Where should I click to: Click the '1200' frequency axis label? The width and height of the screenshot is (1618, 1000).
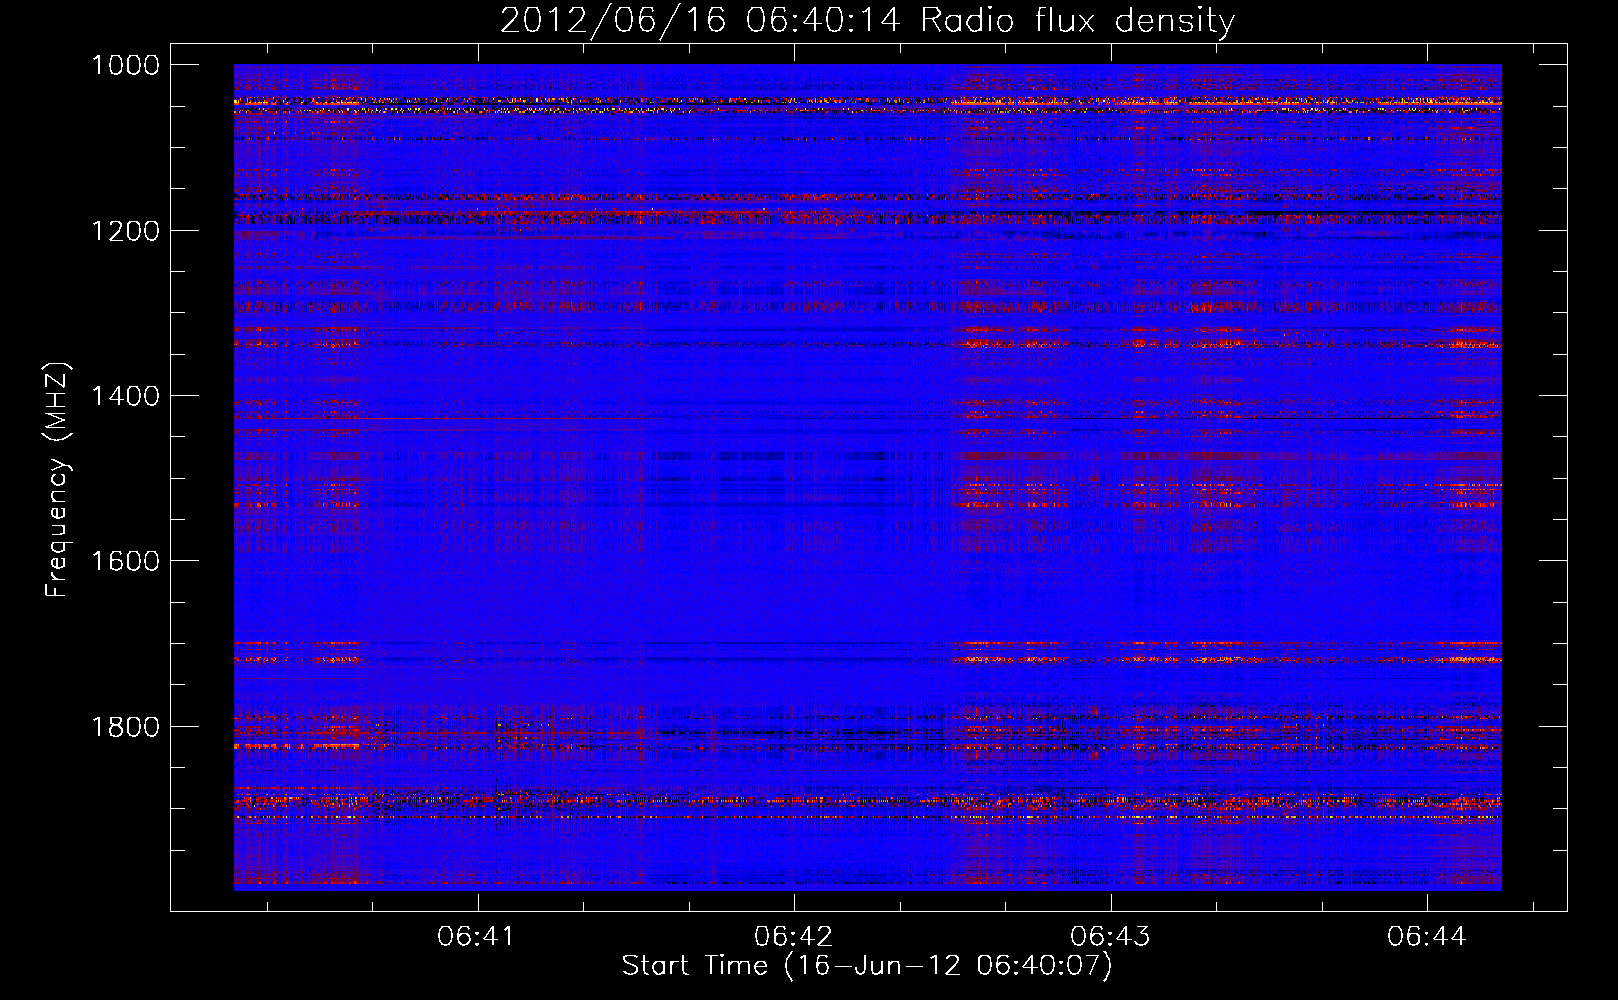[125, 231]
